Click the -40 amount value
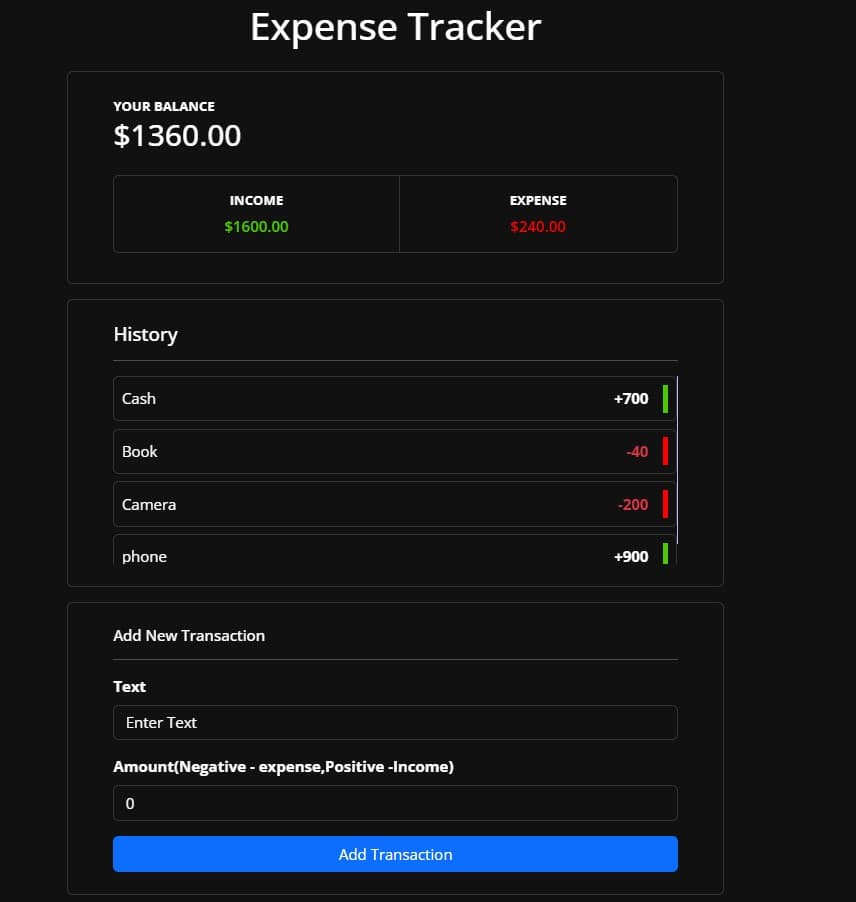Image resolution: width=856 pixels, height=902 pixels. point(637,452)
